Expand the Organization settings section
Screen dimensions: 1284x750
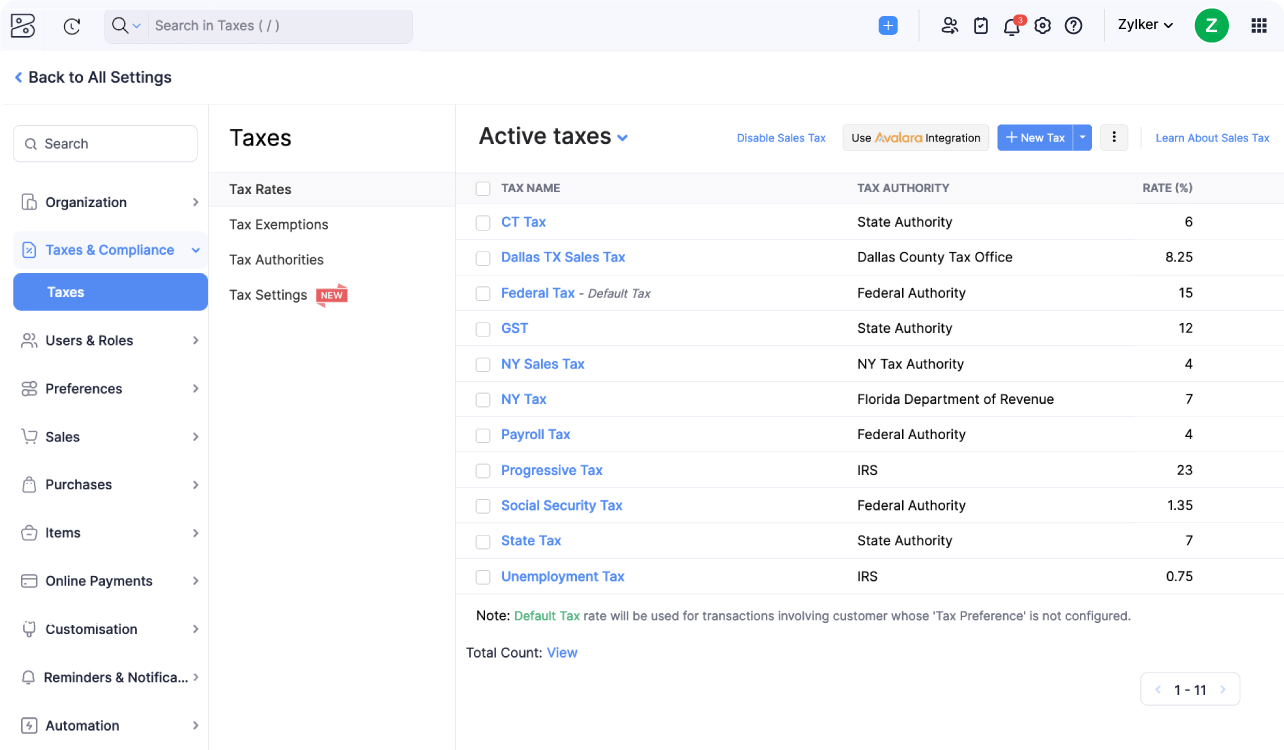110,202
